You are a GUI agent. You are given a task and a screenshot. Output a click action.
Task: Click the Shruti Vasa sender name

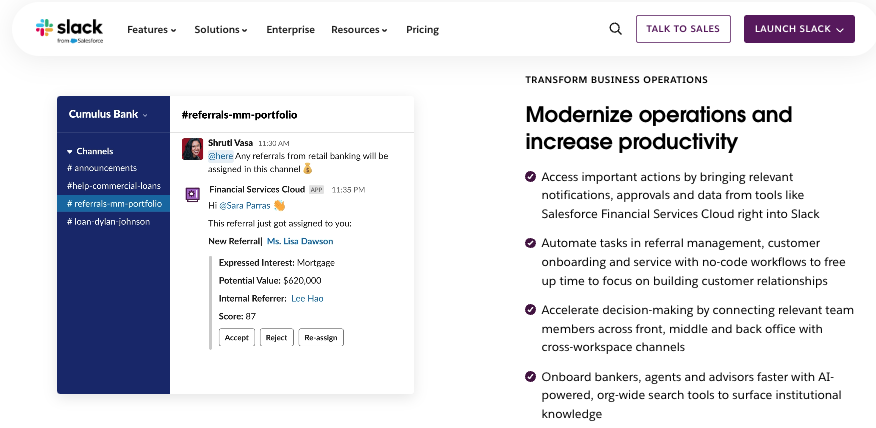(230, 143)
